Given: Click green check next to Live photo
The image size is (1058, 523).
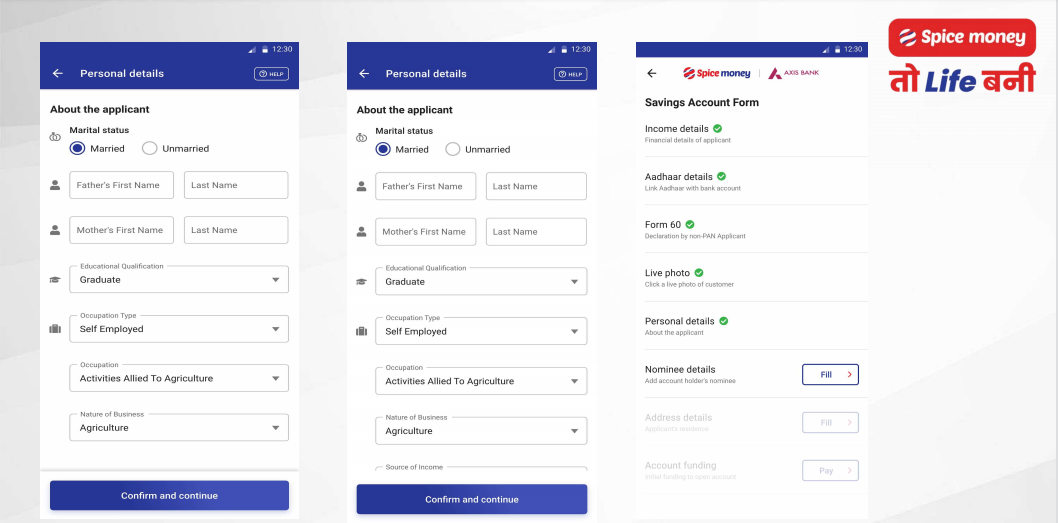Looking at the screenshot, I should click(699, 273).
